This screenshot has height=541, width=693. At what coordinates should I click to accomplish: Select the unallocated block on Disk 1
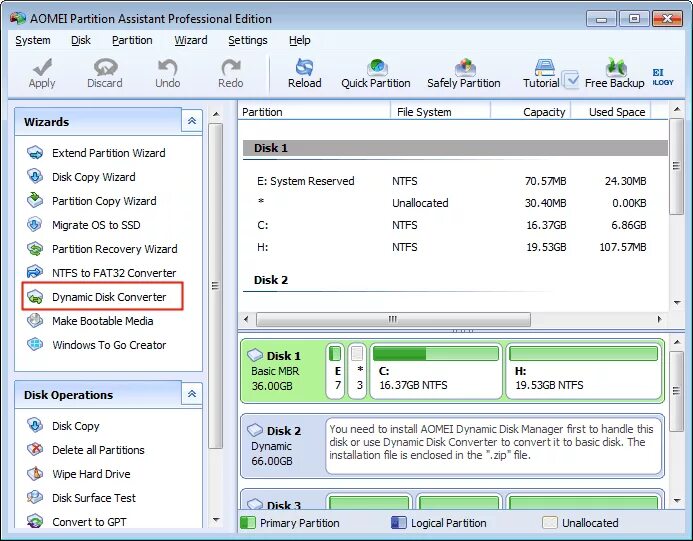[x=357, y=371]
